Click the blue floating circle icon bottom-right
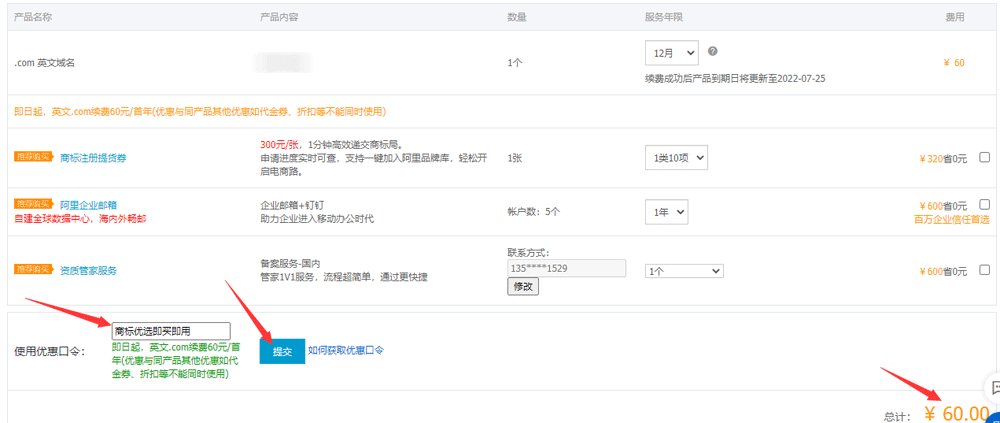Screen dimensions: 1000x423 pos(995,415)
